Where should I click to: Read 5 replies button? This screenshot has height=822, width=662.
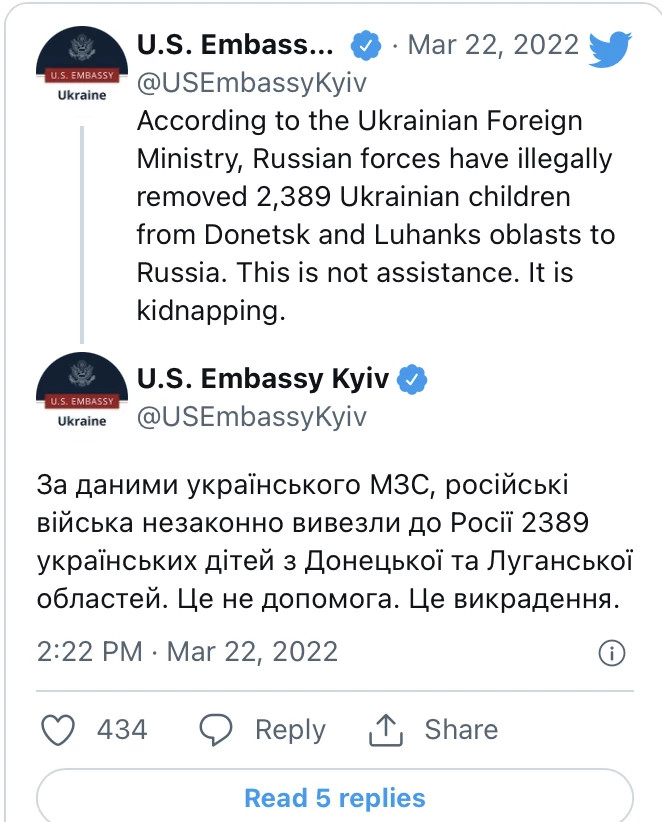tap(335, 796)
